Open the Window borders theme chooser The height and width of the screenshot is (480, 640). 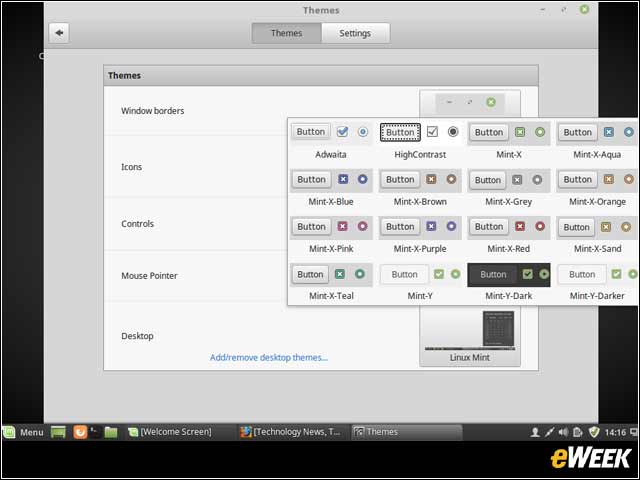(x=470, y=103)
